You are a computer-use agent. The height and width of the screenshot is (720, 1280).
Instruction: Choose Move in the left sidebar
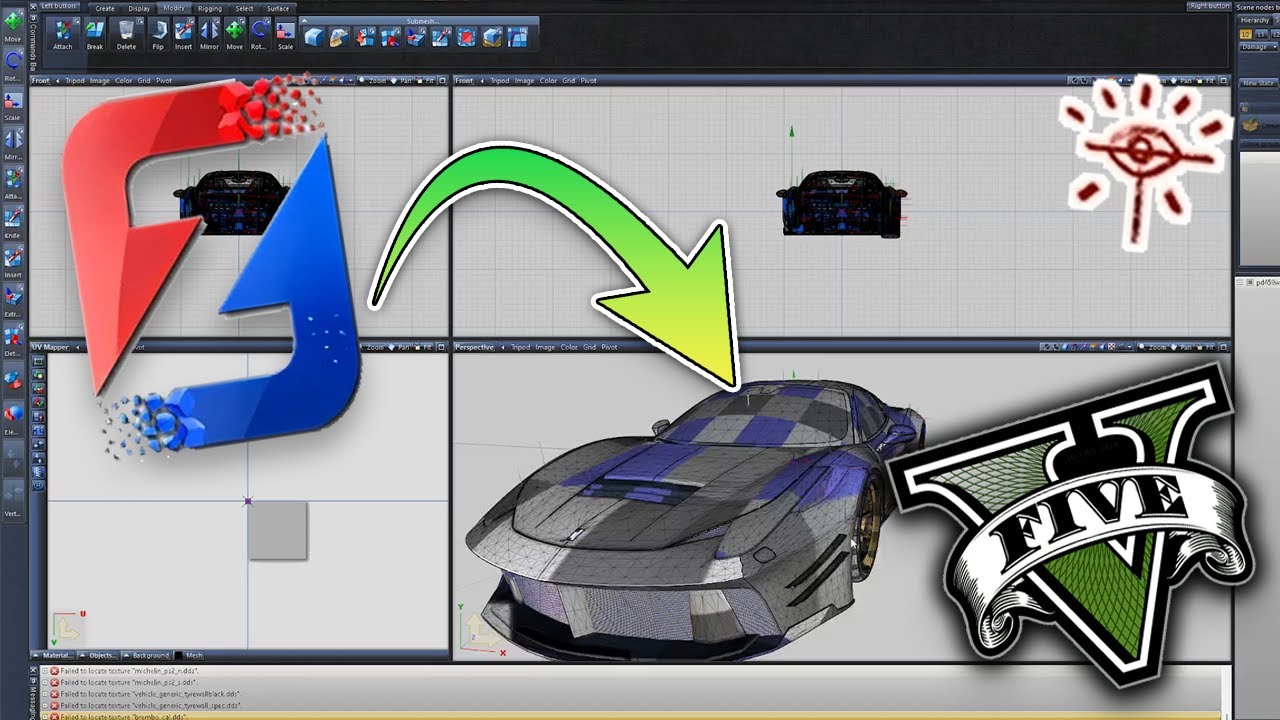13,27
